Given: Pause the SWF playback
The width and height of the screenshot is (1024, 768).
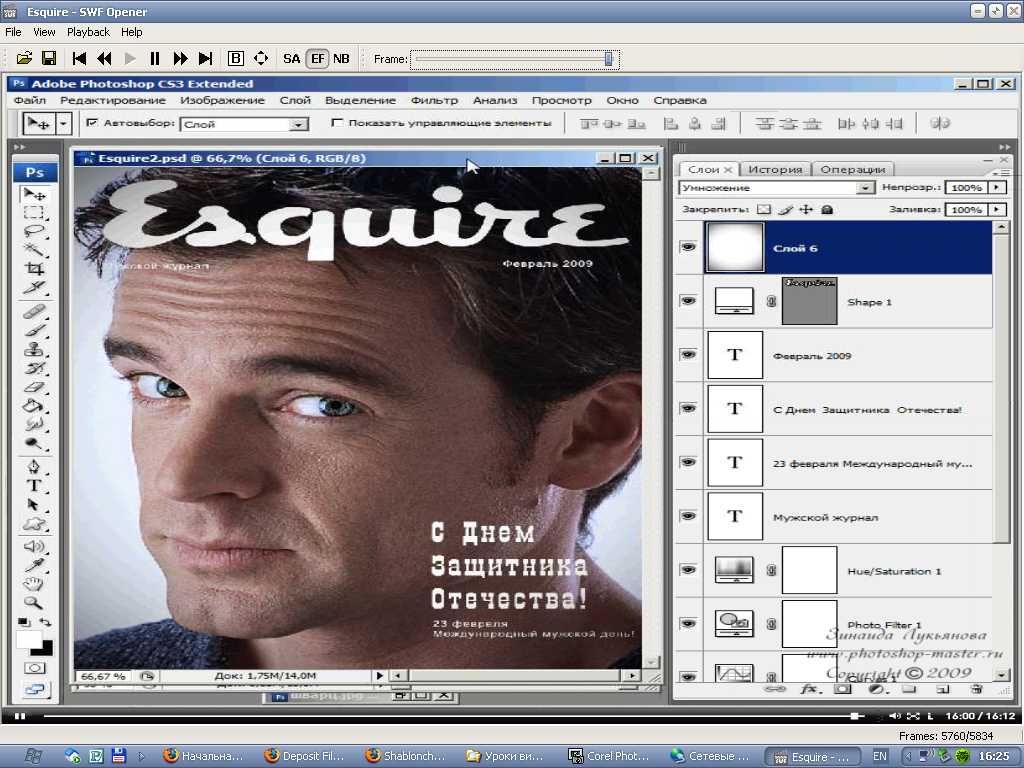Looking at the screenshot, I should 155,58.
